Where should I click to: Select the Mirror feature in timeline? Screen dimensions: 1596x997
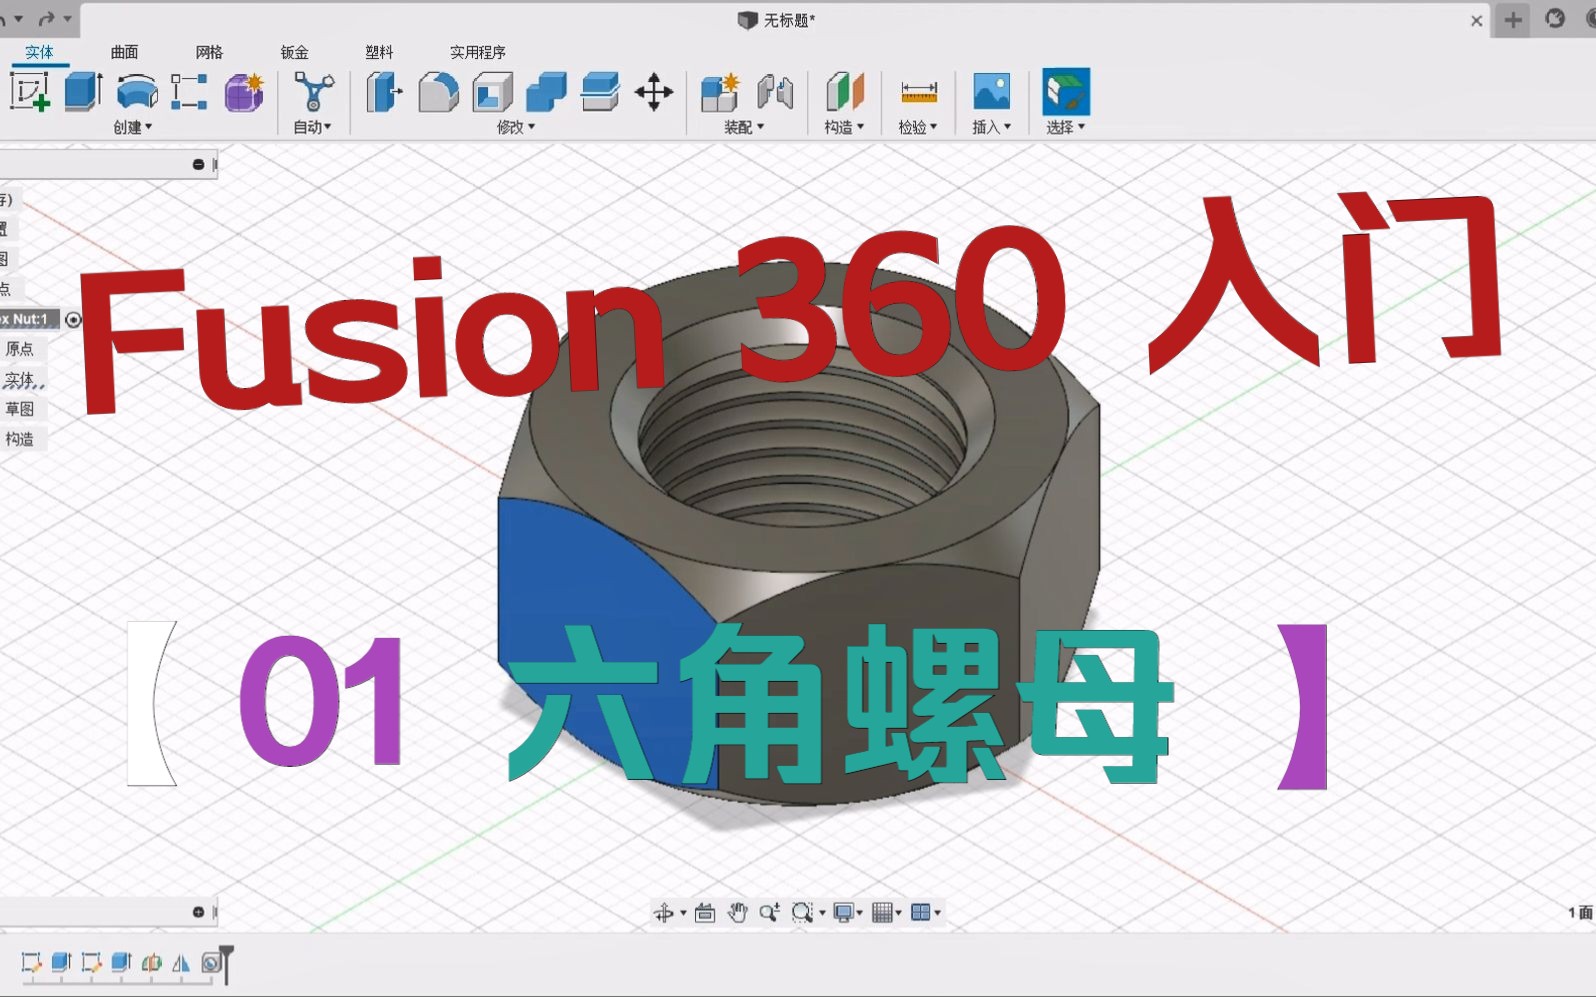pos(181,963)
